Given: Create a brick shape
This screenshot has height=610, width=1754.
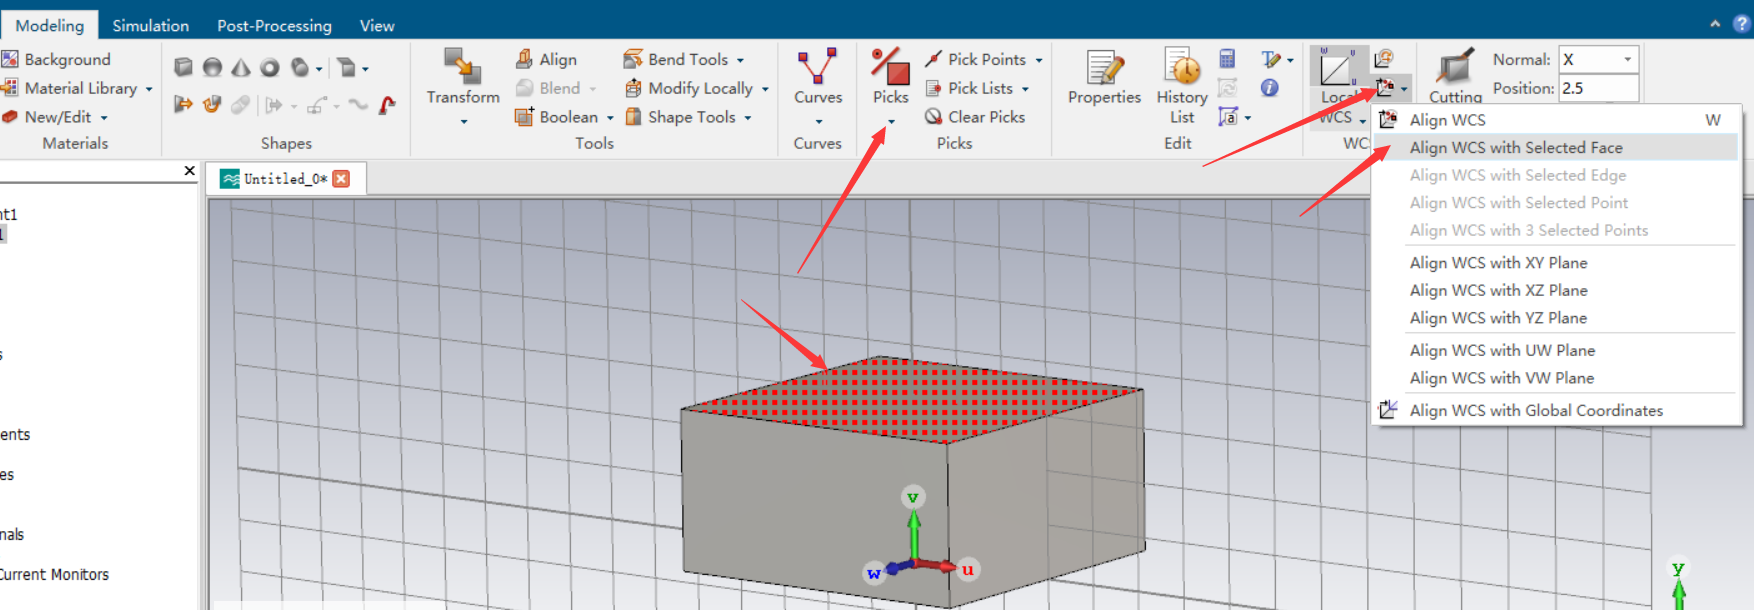Looking at the screenshot, I should [183, 67].
